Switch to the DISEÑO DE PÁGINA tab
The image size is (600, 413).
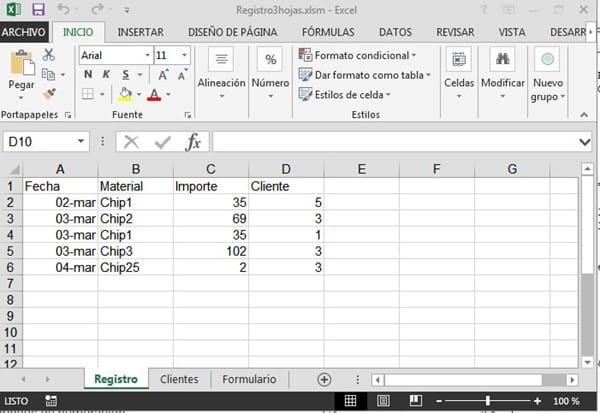233,32
